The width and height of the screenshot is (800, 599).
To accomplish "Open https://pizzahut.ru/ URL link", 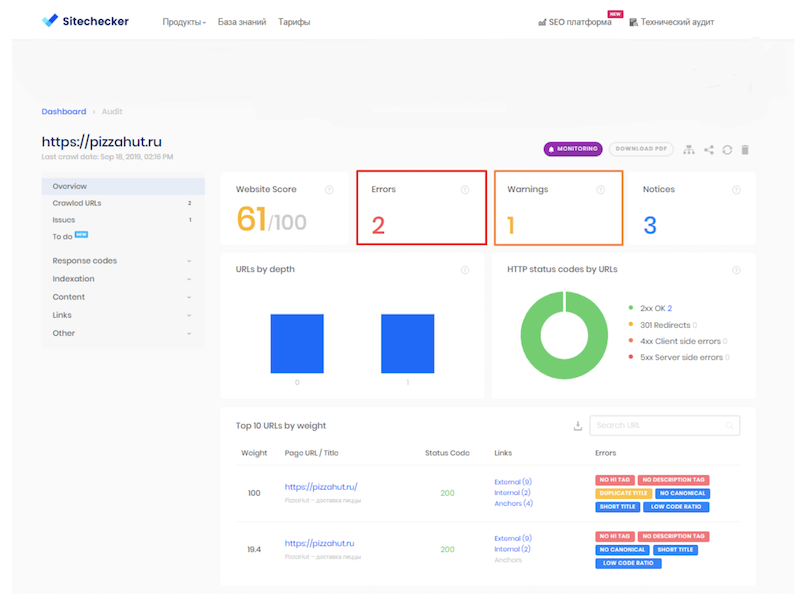I will point(321,487).
